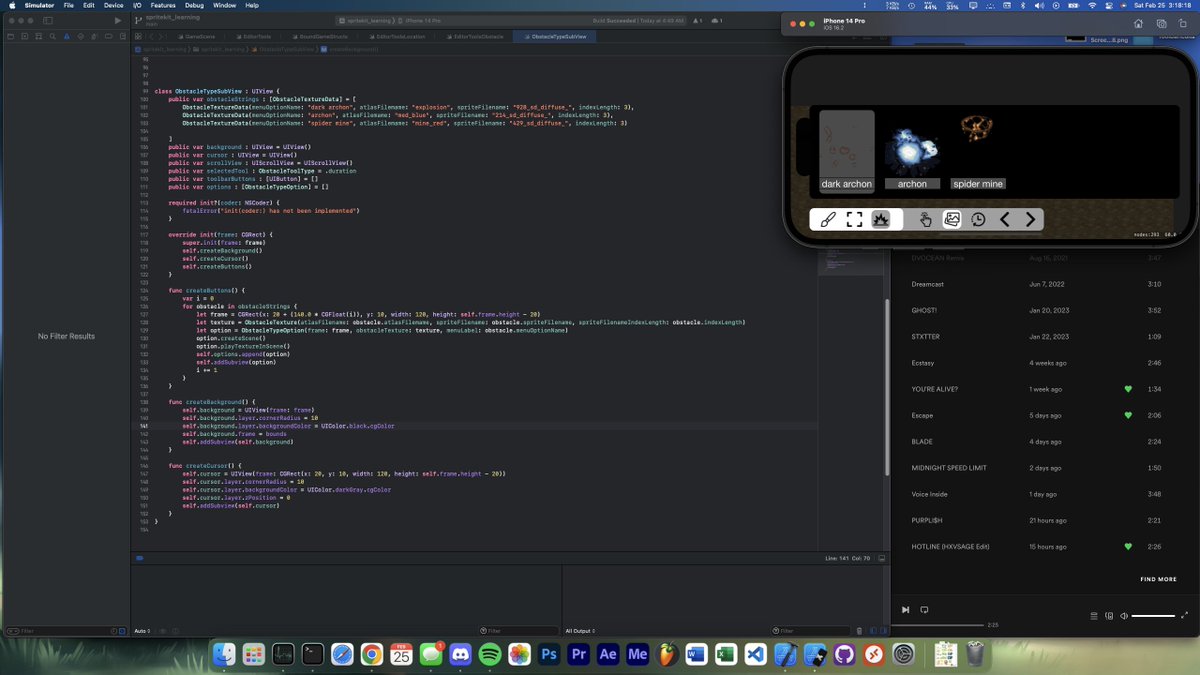This screenshot has width=1200, height=675.
Task: Skip to next track in Spotify
Action: click(905, 609)
